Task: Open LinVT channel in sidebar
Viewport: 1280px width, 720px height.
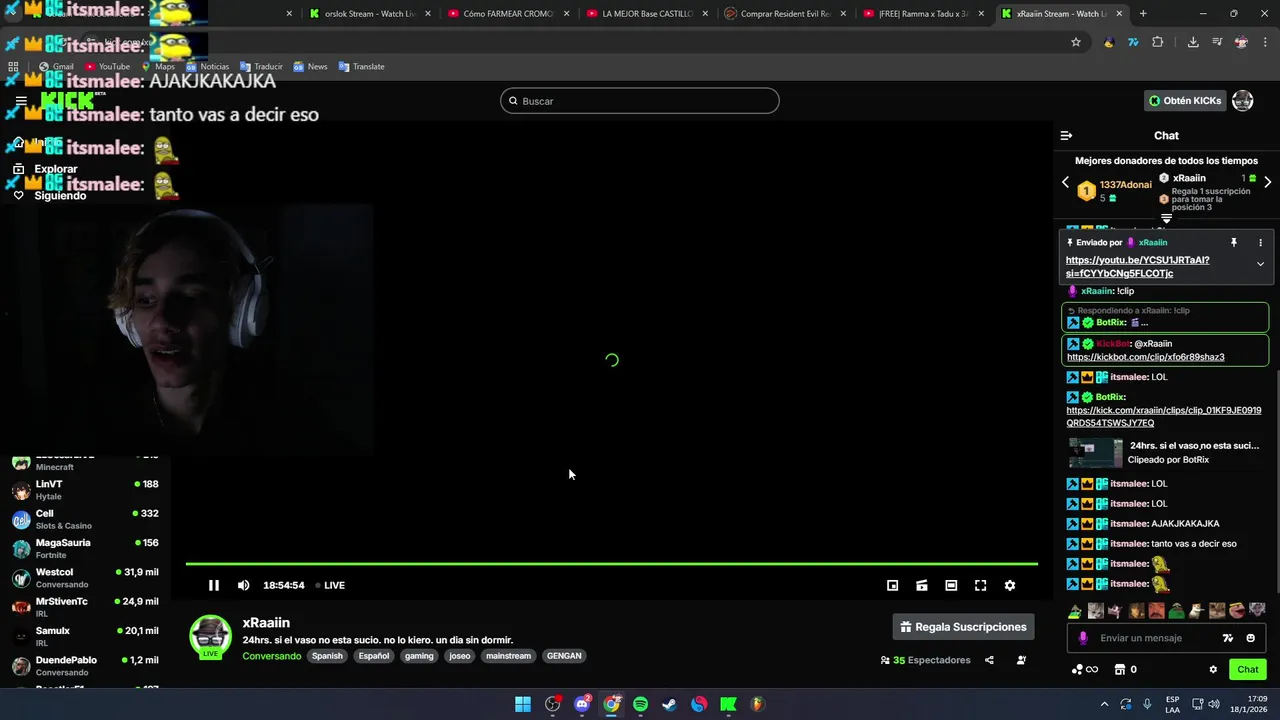Action: pyautogui.click(x=85, y=490)
